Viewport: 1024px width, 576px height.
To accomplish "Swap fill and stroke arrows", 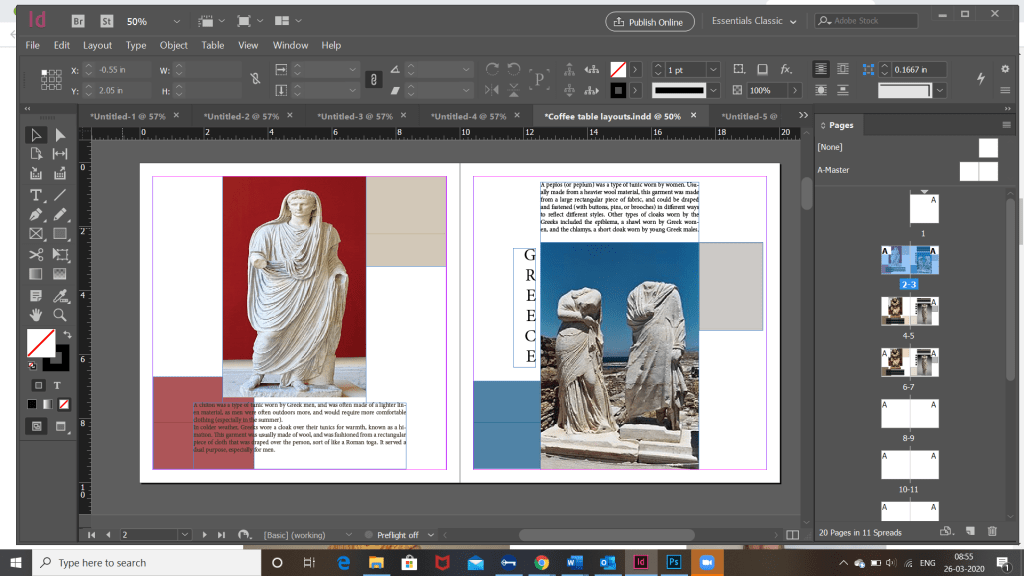I will click(66, 334).
